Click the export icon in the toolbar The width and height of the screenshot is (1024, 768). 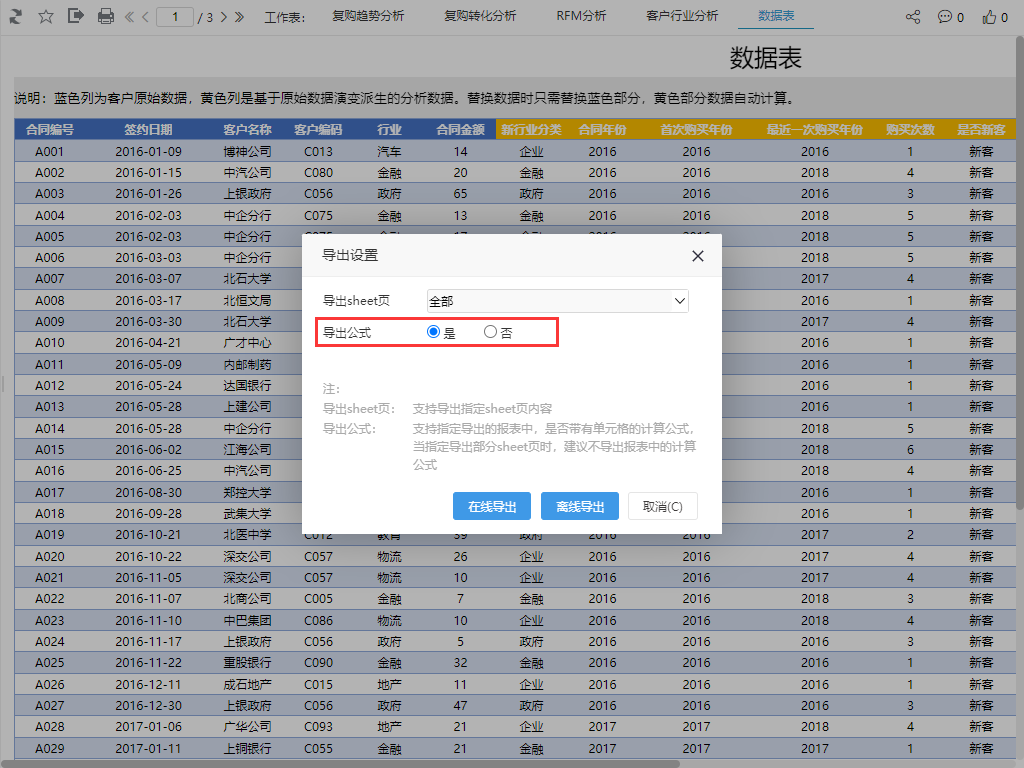coord(76,16)
